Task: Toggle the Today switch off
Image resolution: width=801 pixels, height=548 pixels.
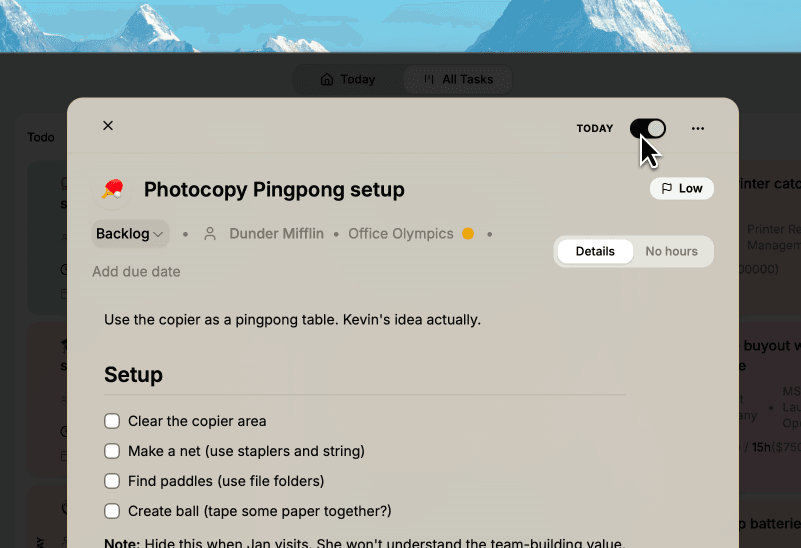Action: (647, 128)
